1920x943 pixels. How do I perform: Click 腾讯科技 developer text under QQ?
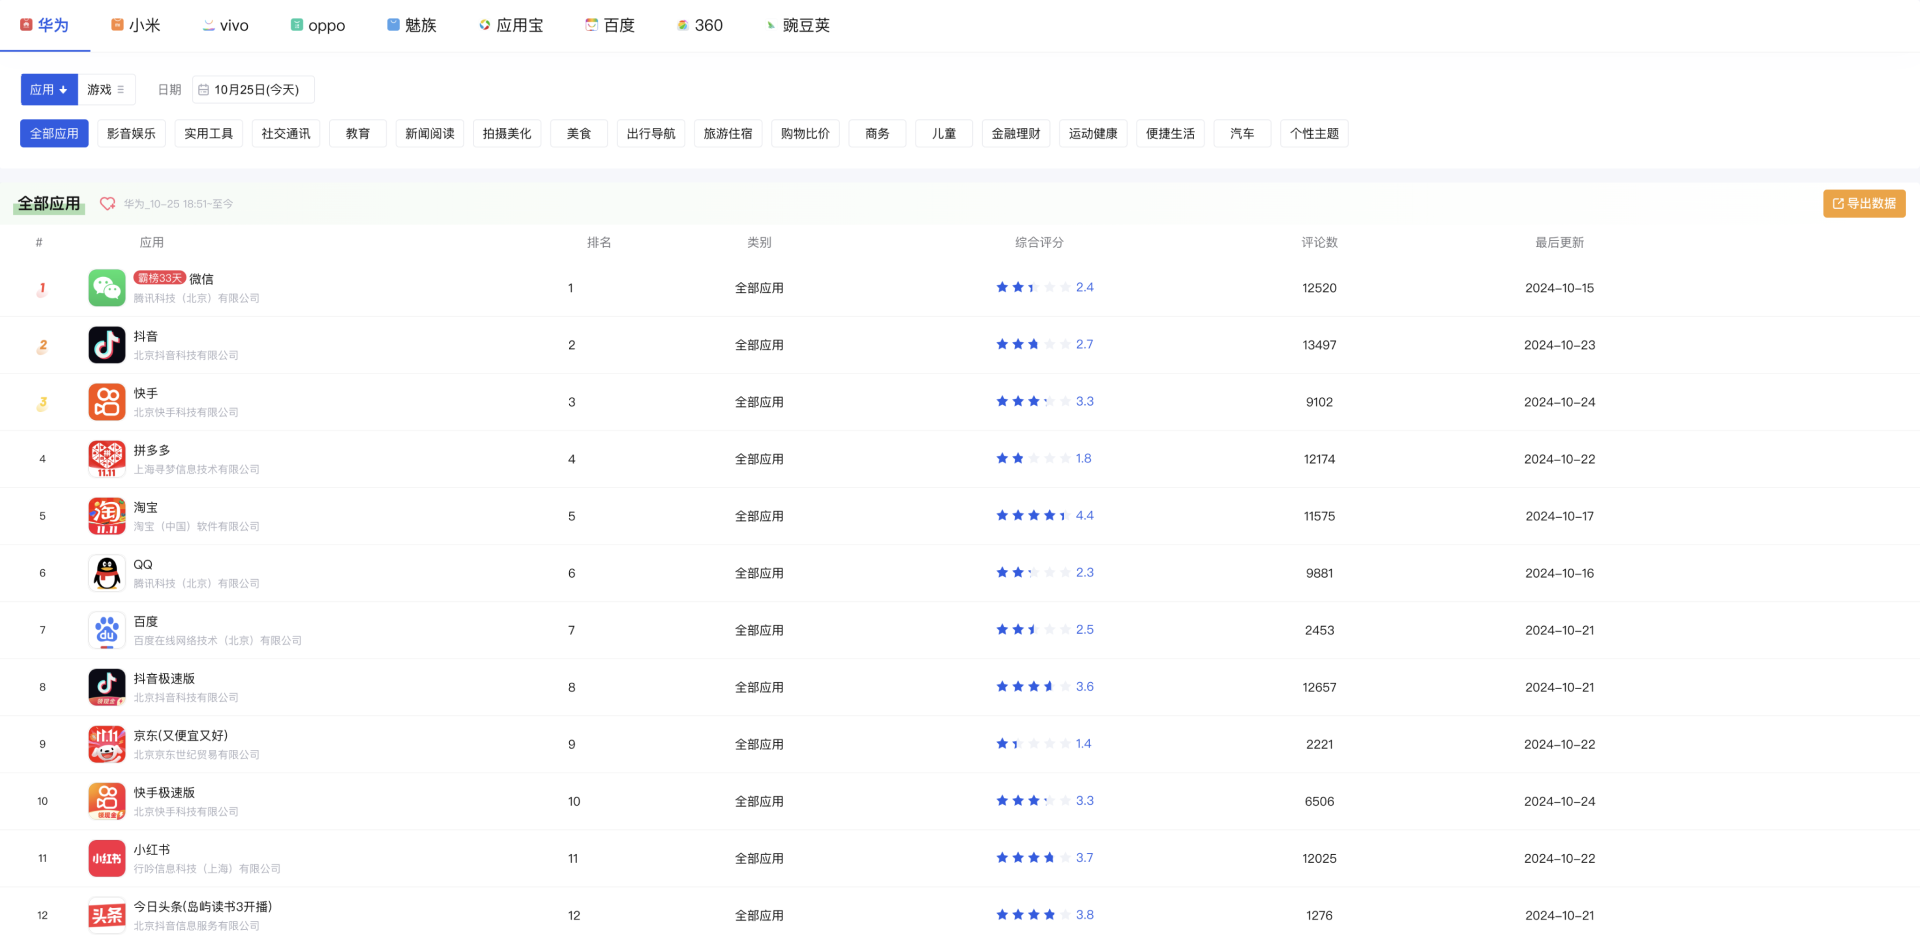tap(196, 583)
